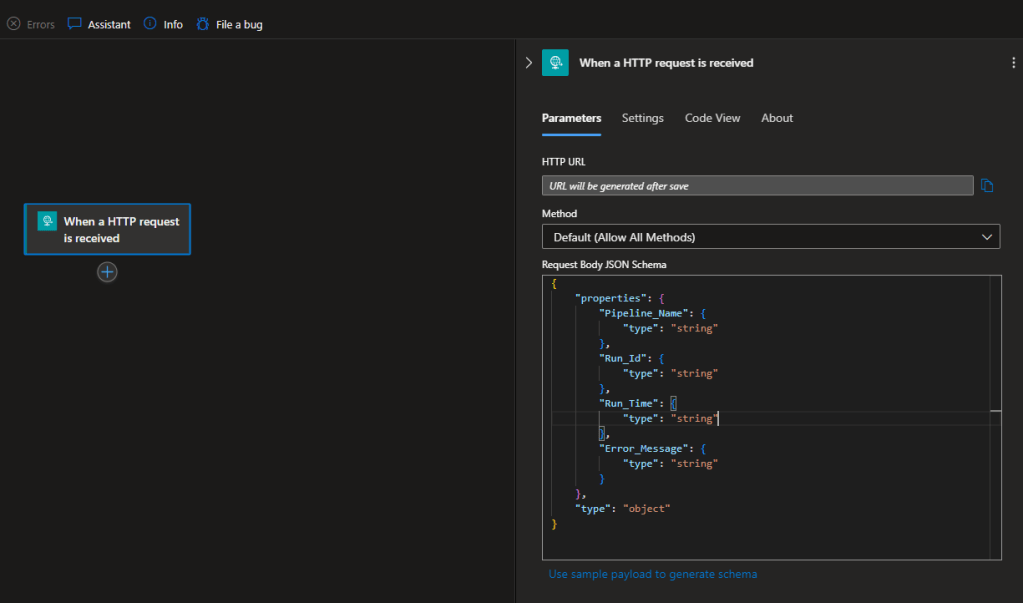This screenshot has height=603, width=1023.
Task: Click the Errors icon in toolbar
Action: 14,24
